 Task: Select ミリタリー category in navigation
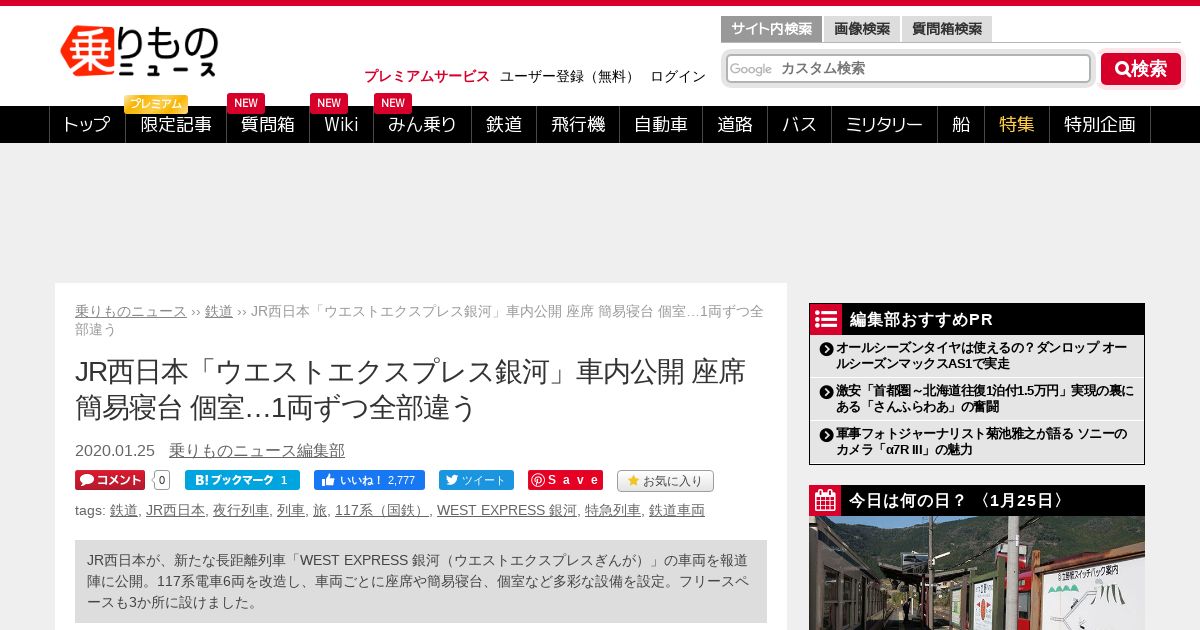pyautogui.click(x=884, y=124)
